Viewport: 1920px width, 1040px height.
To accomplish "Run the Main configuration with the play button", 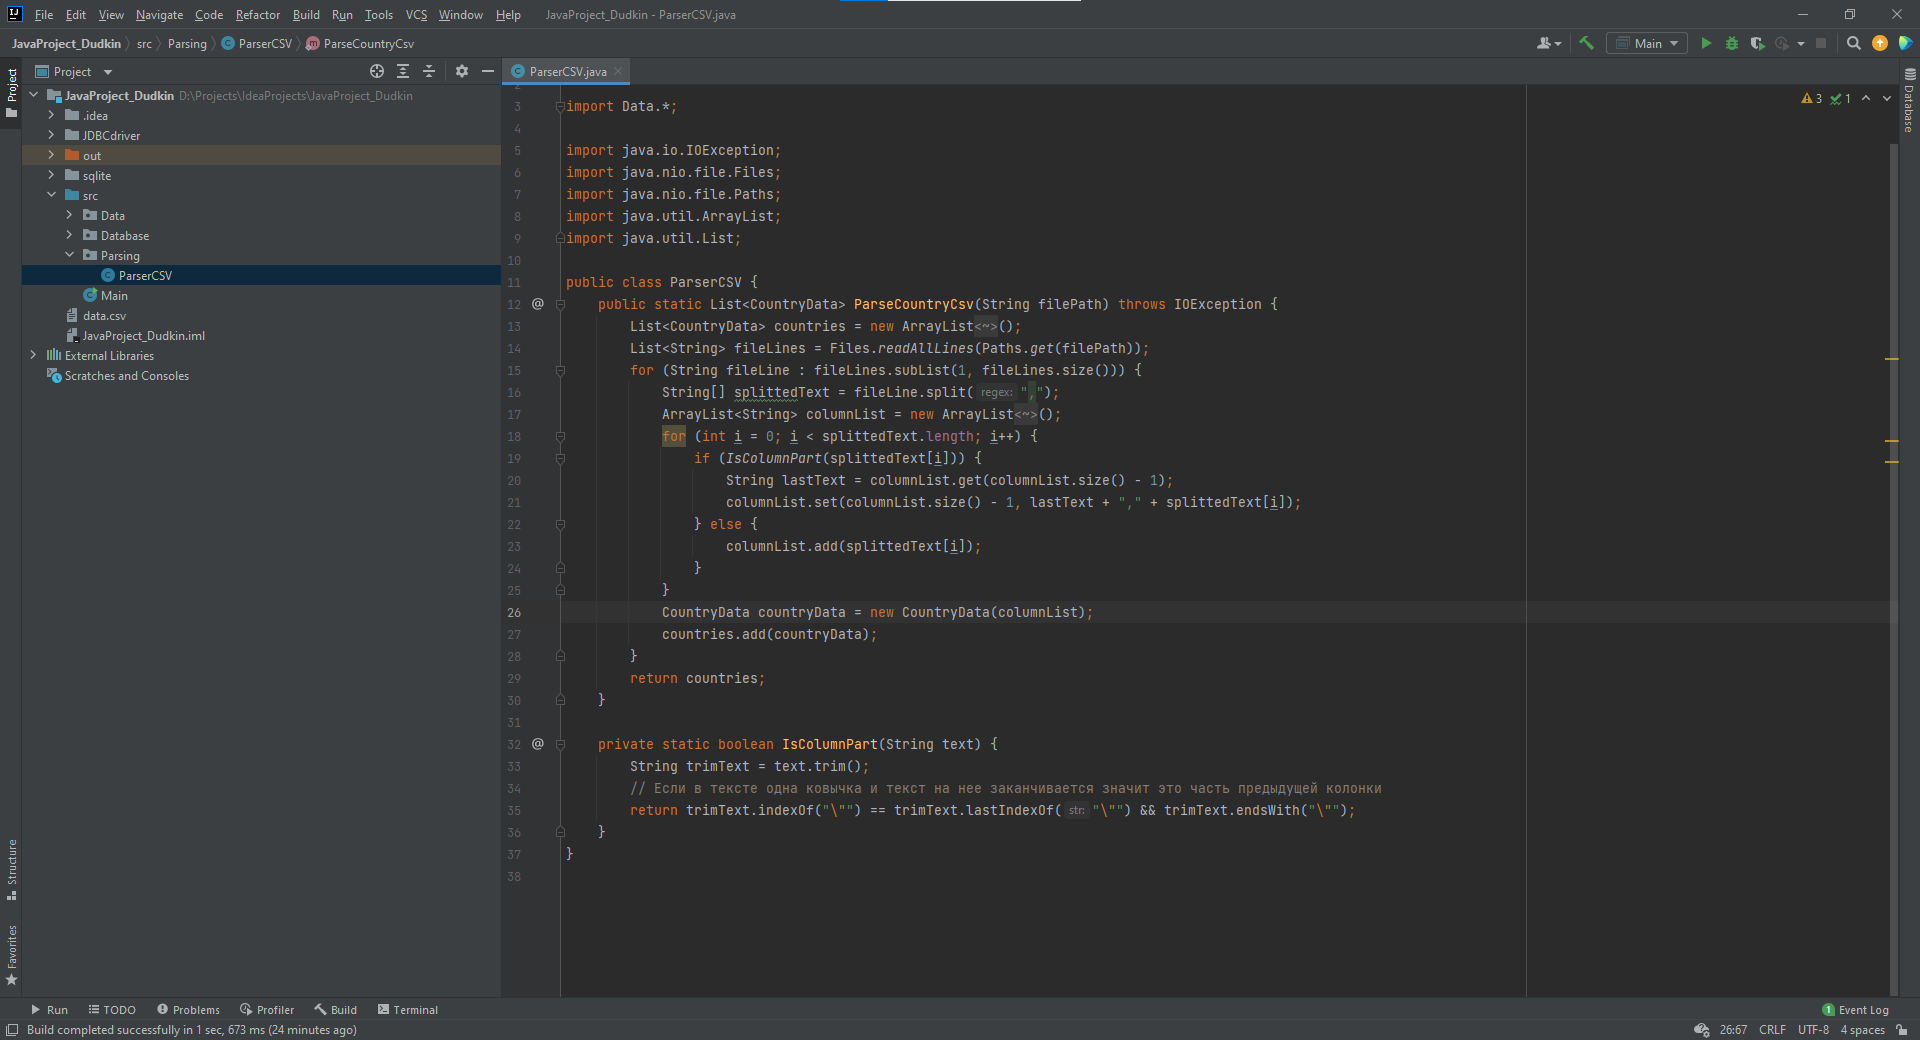I will (1706, 43).
